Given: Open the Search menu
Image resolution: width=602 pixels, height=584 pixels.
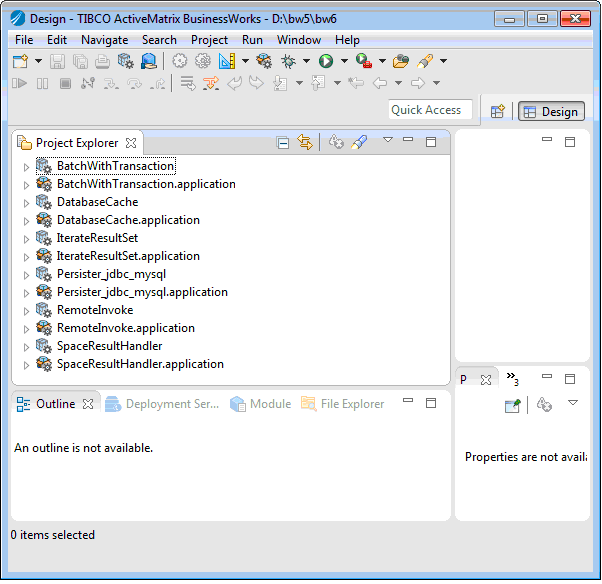Looking at the screenshot, I should 159,40.
